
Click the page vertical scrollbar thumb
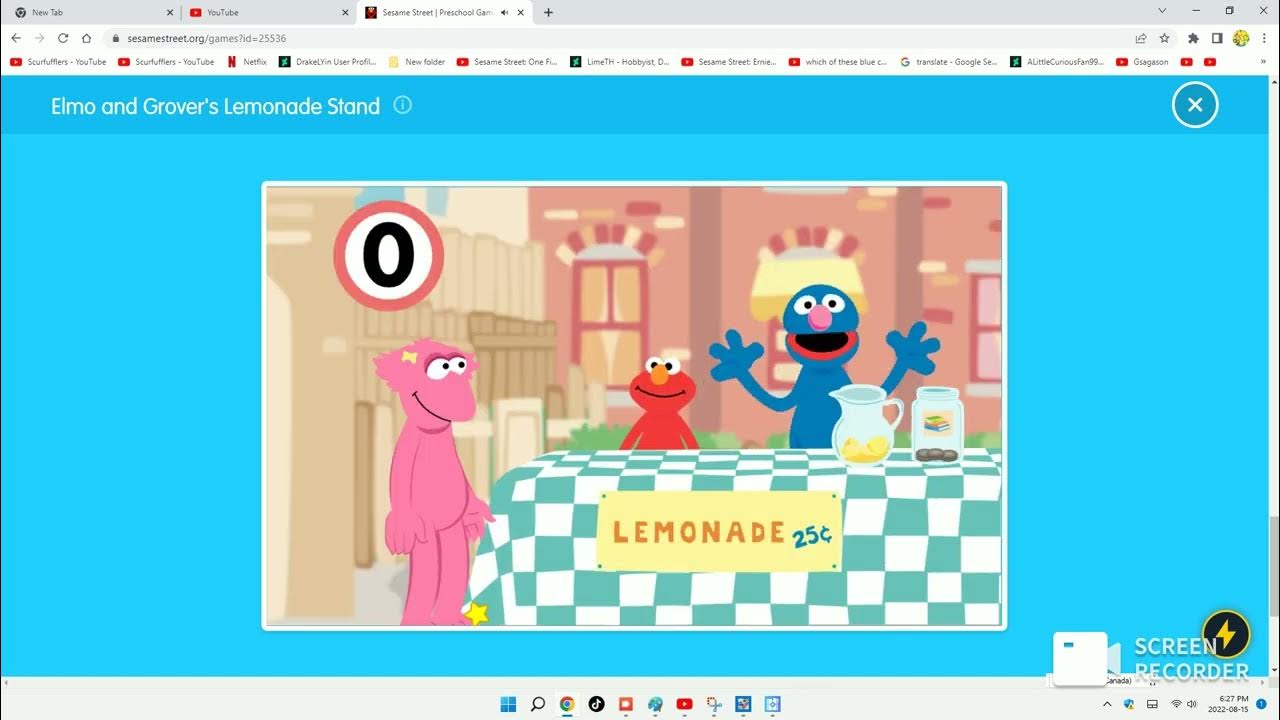(1273, 566)
